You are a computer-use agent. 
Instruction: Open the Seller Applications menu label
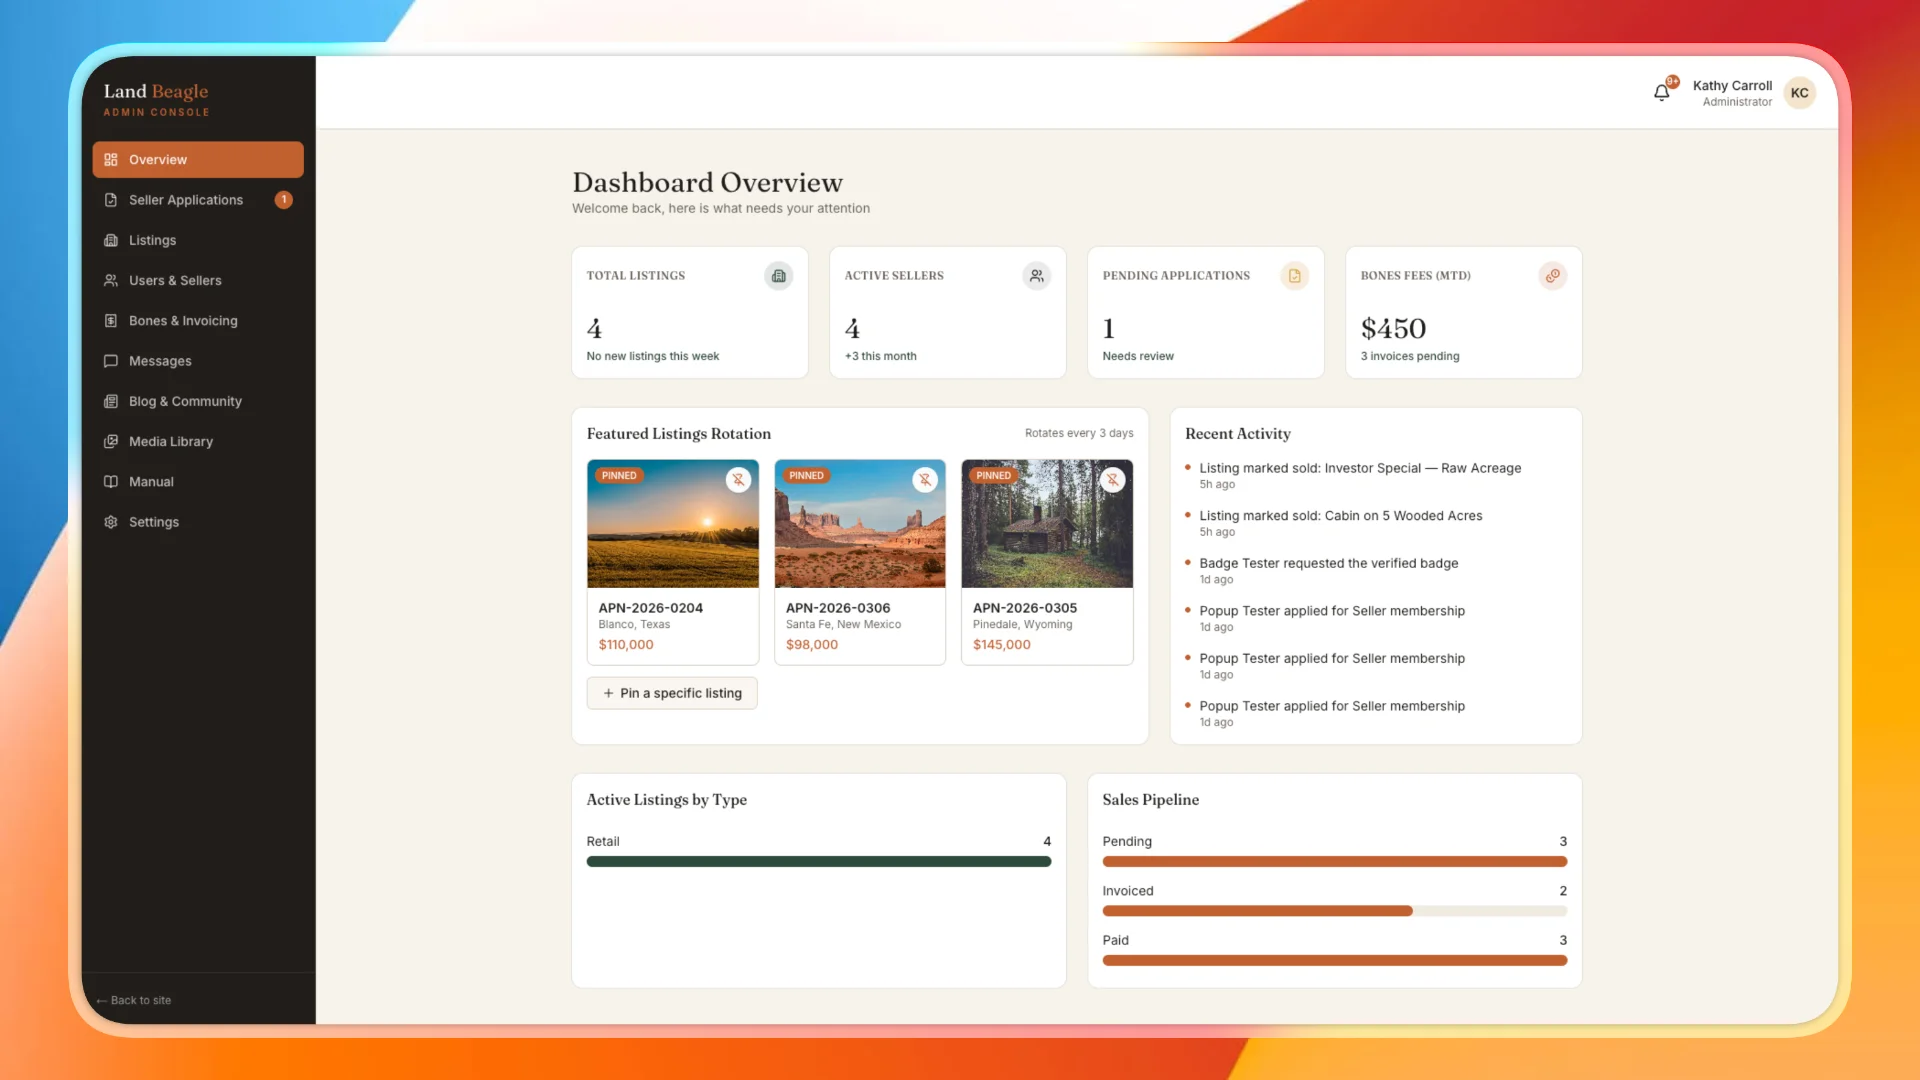(186, 200)
